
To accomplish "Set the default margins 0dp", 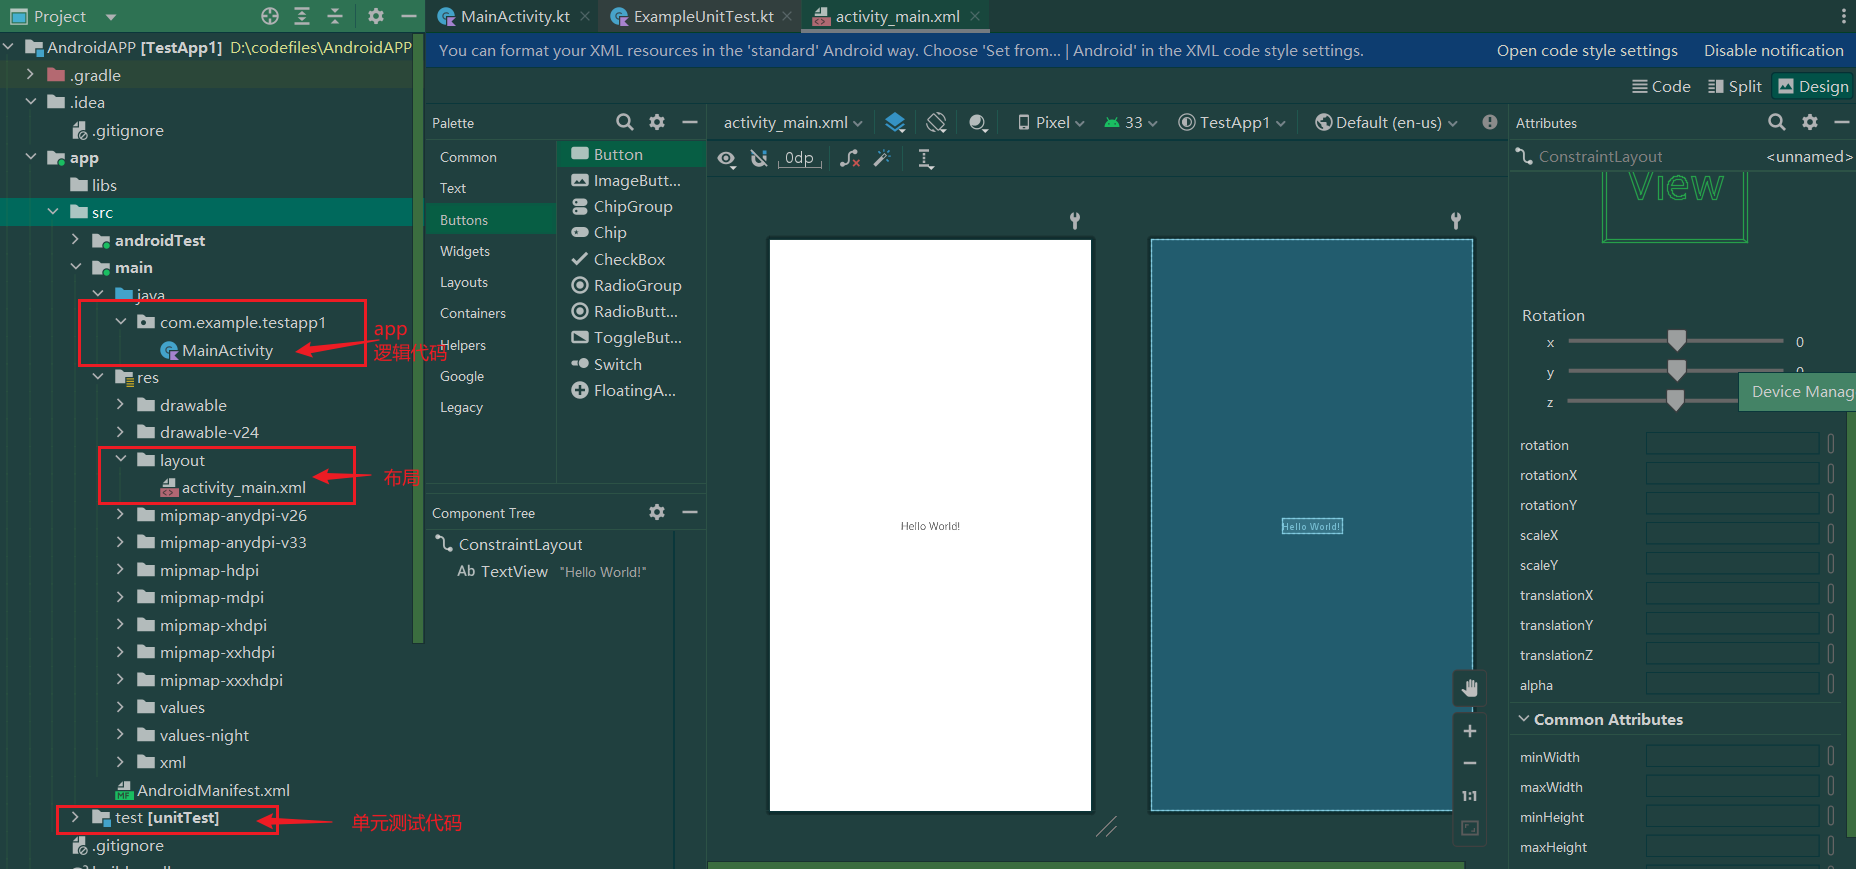I will point(799,159).
